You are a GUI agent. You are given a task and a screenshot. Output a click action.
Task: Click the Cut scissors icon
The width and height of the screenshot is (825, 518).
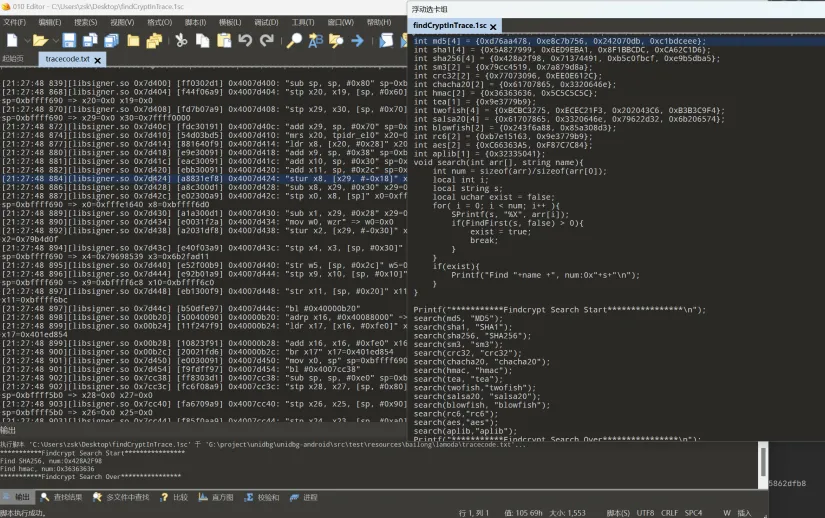181,41
